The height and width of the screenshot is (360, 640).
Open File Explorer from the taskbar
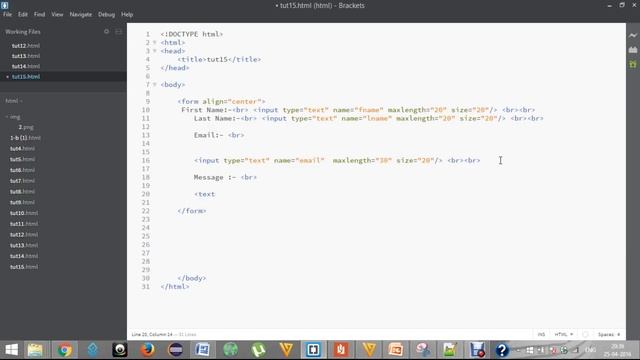pyautogui.click(x=35, y=350)
